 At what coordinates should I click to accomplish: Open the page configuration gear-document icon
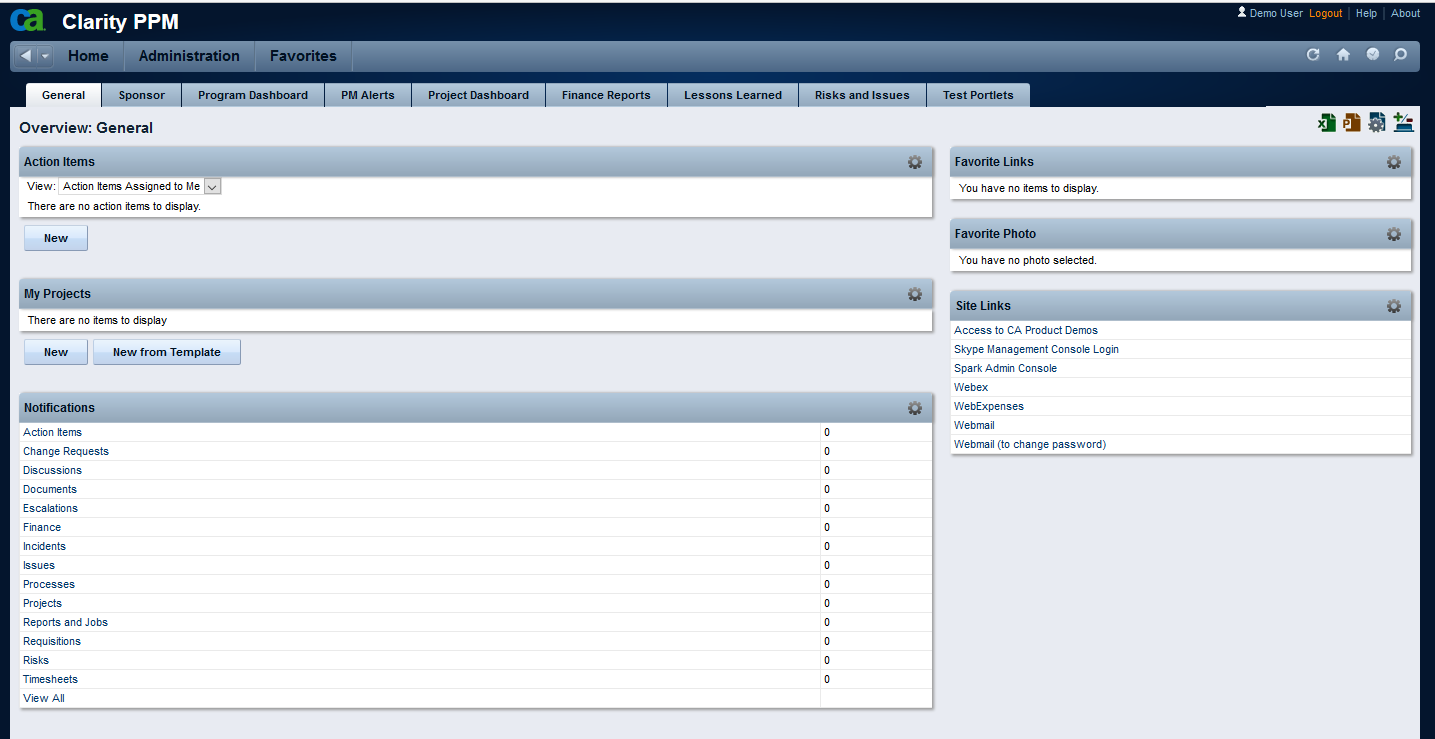pos(1377,123)
